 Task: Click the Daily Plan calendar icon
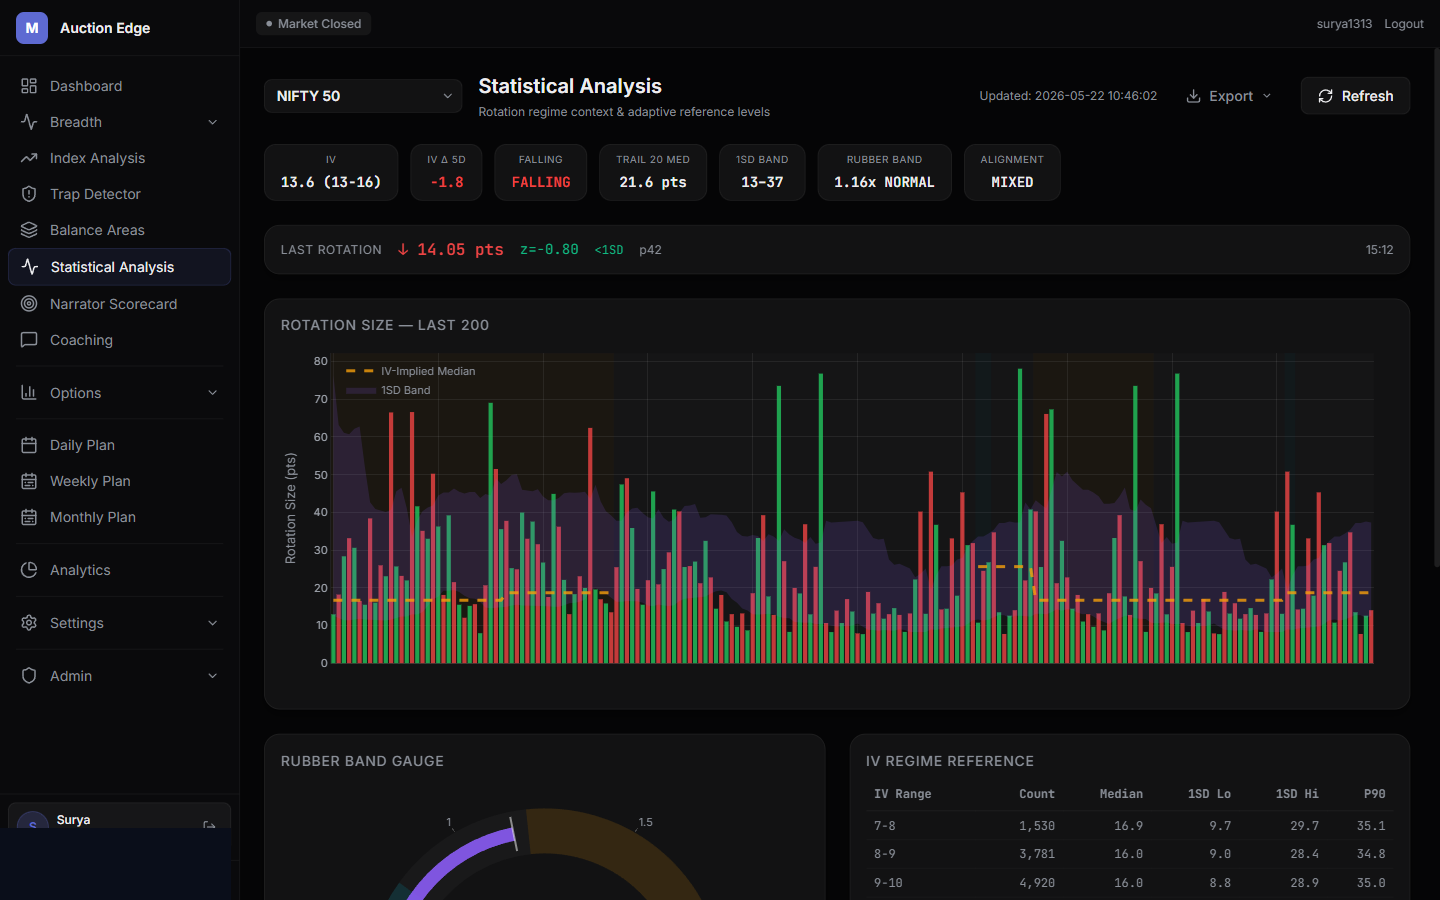29,445
